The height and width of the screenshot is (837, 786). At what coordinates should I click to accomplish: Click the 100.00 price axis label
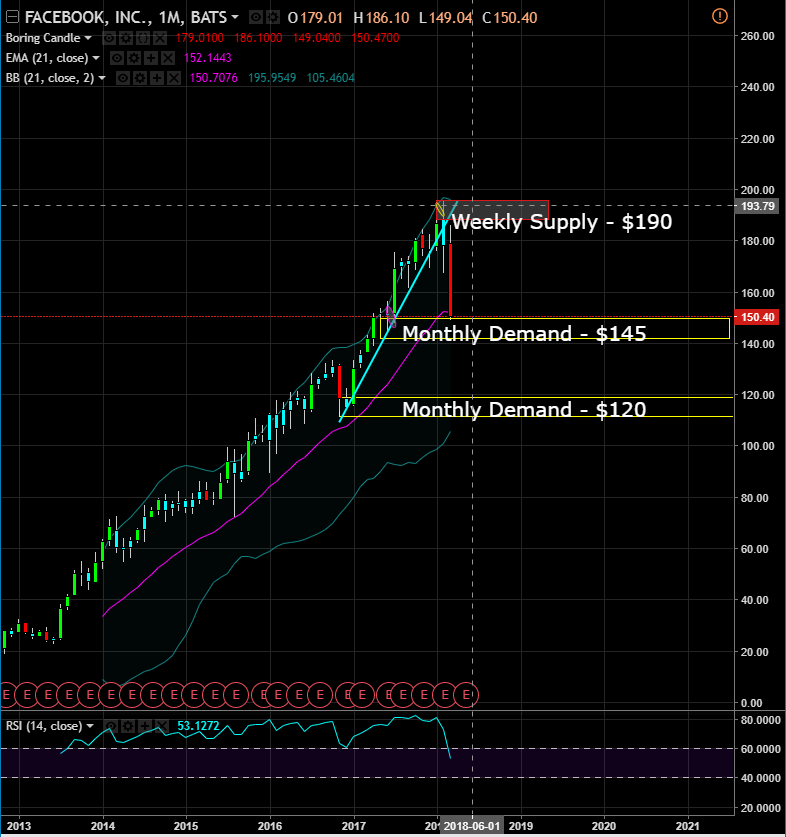pyautogui.click(x=757, y=446)
